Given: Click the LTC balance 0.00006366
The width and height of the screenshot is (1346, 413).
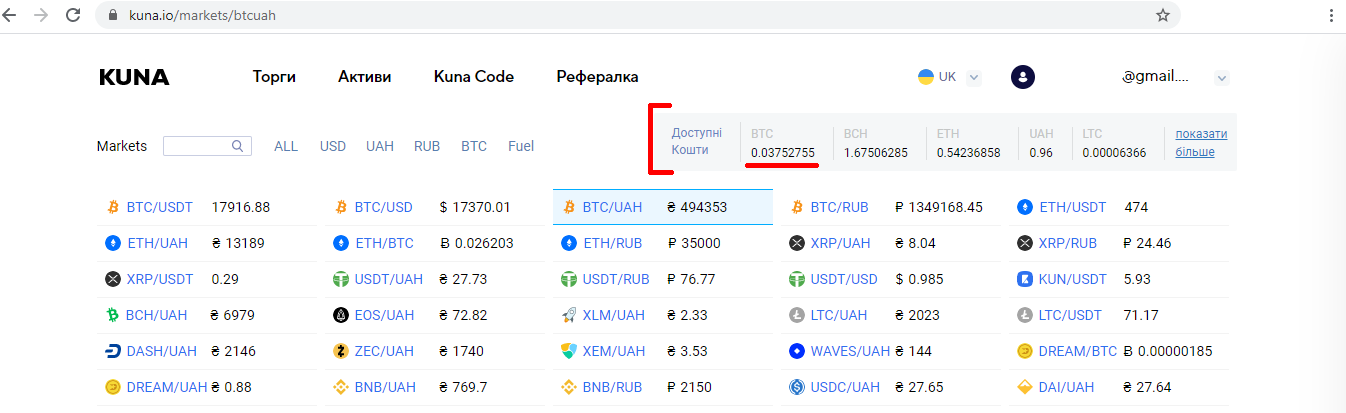Looking at the screenshot, I should click(1114, 153).
